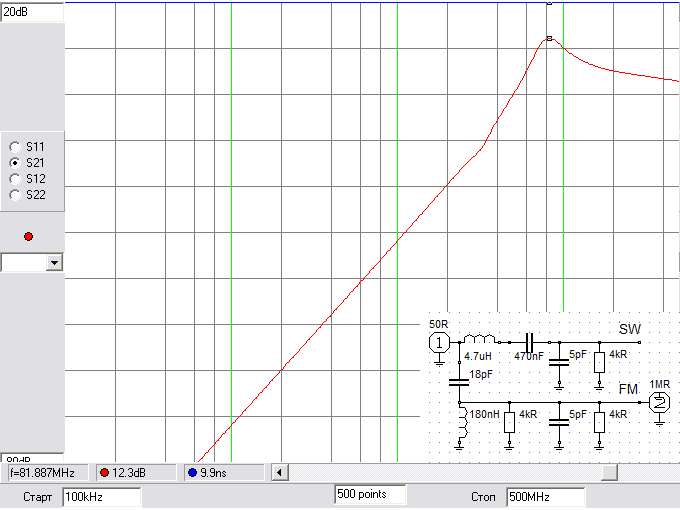Click the port 2 load symbol
The image size is (680, 510).
point(660,402)
